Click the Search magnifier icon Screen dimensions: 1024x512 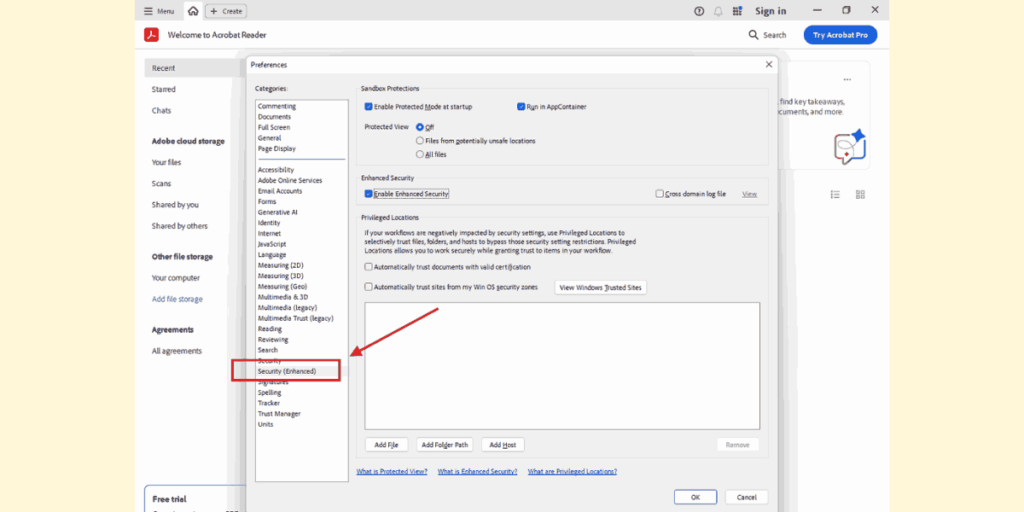[x=754, y=35]
